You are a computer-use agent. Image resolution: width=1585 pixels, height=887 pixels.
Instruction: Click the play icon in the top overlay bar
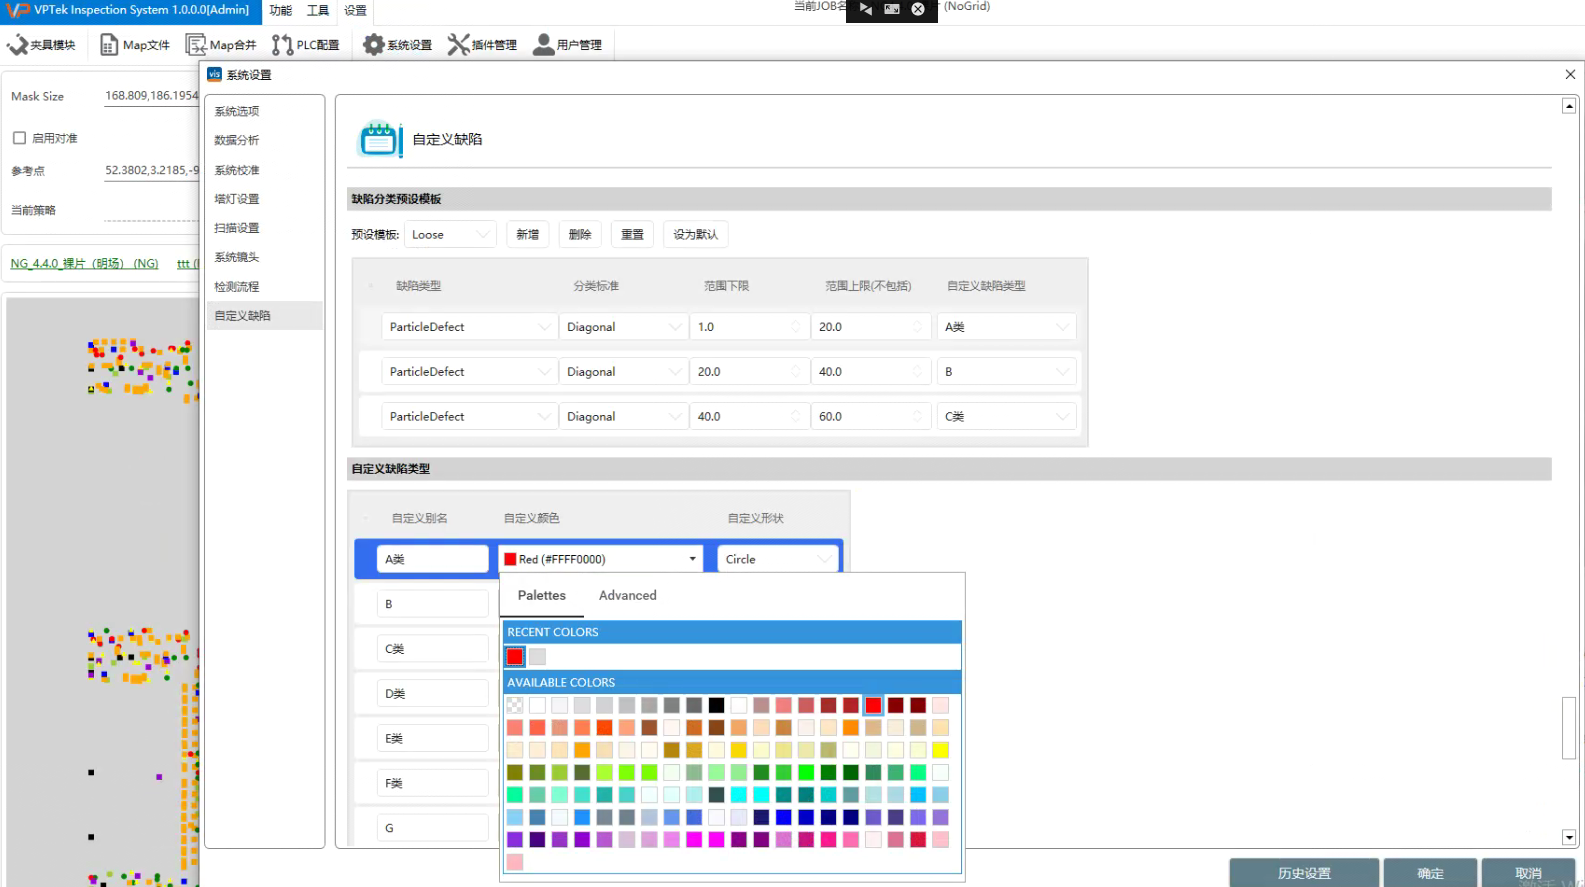pyautogui.click(x=866, y=9)
